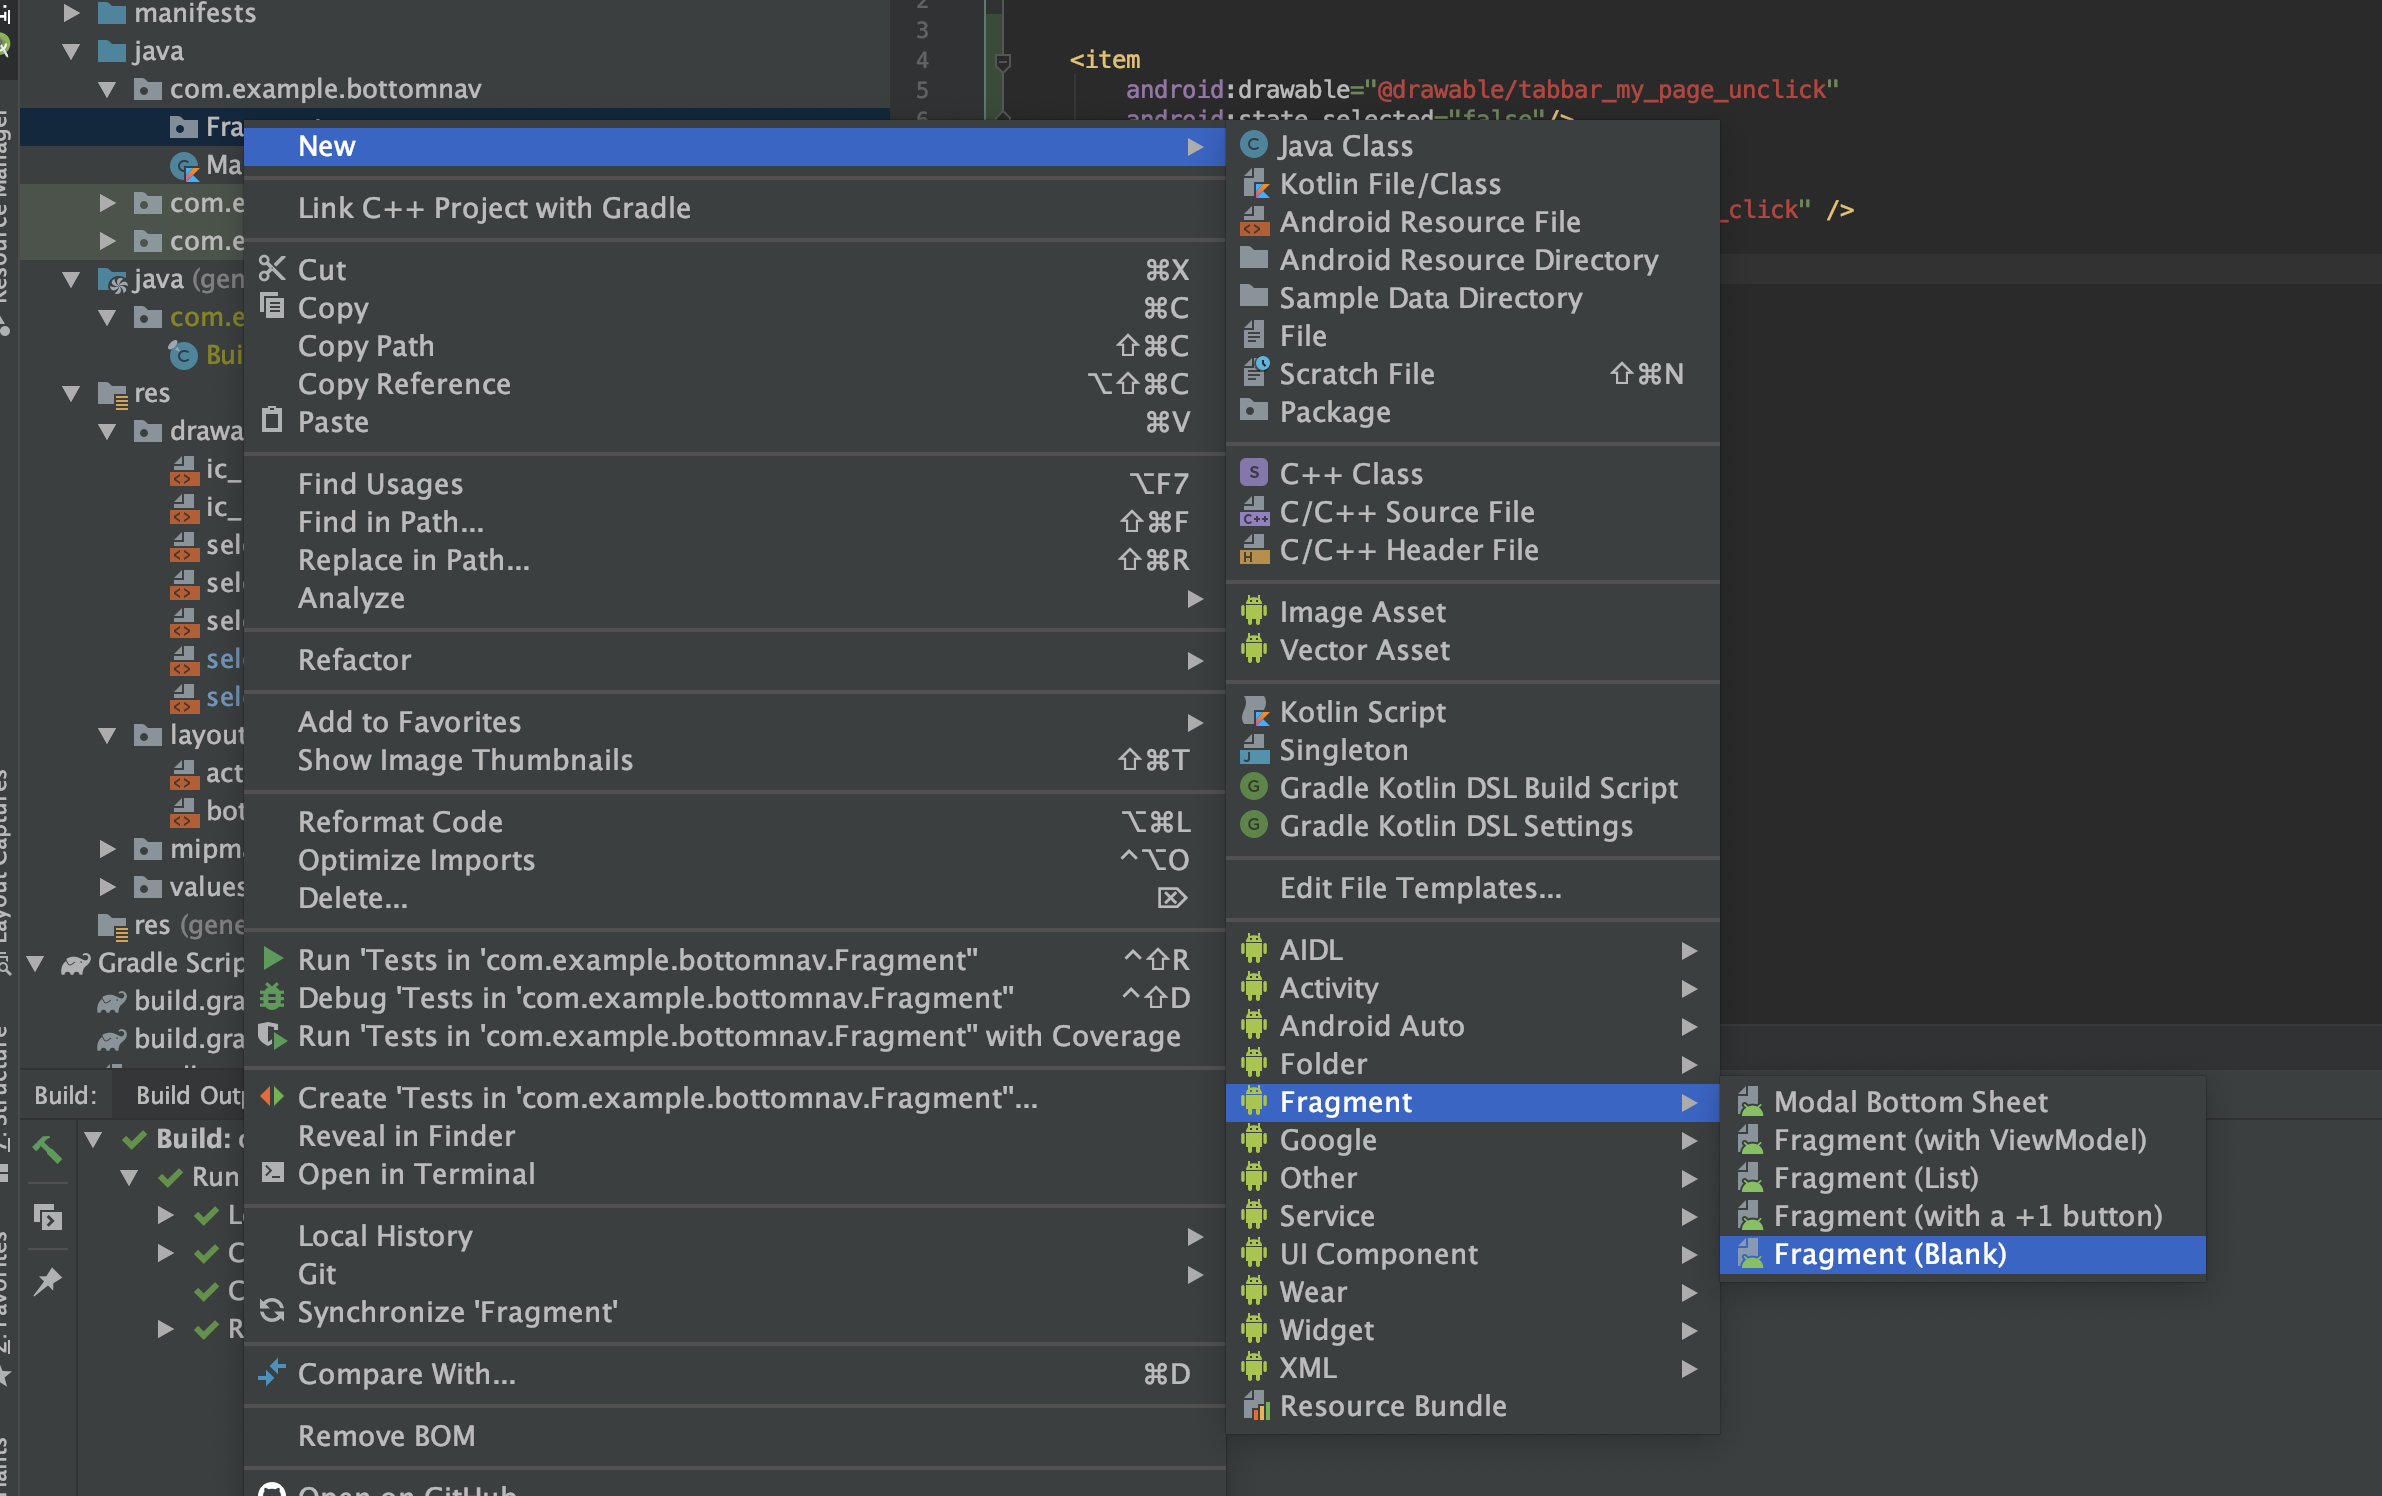Click the Cut scissors icon in context menu
The width and height of the screenshot is (2382, 1496).
point(272,269)
